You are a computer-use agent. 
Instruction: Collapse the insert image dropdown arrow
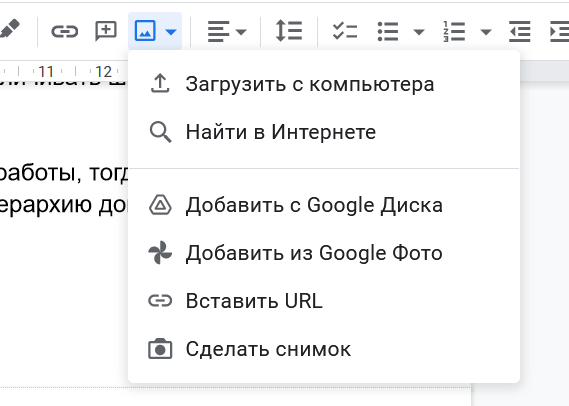tap(171, 32)
